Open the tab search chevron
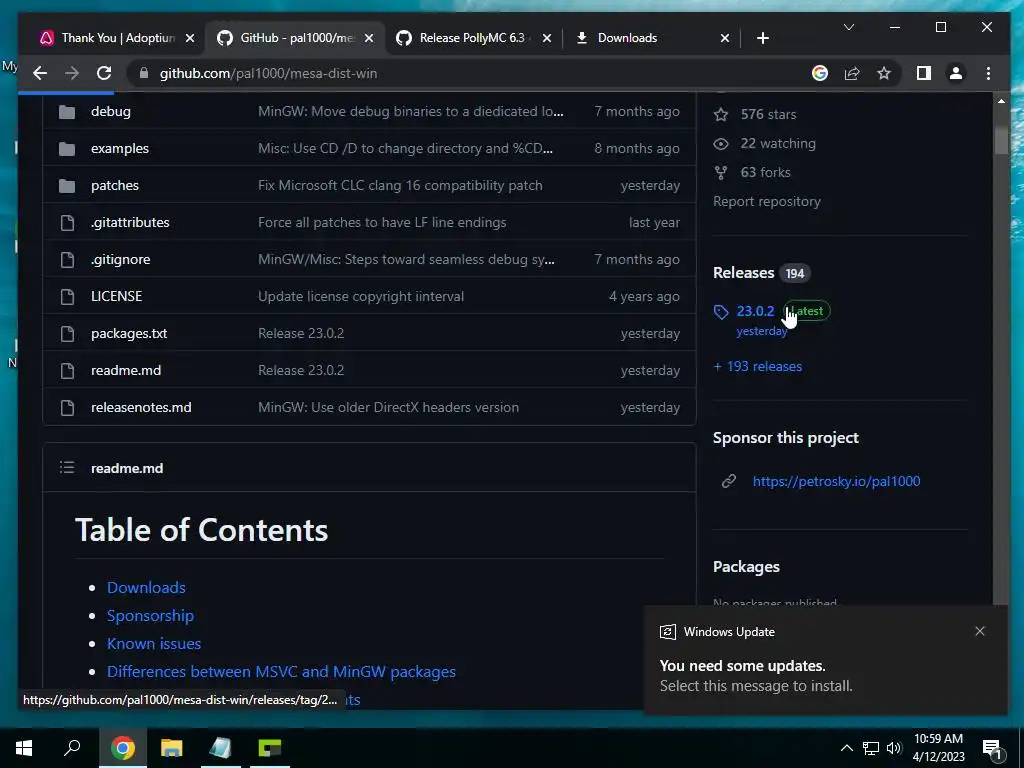This screenshot has height=768, width=1024. pos(848,27)
